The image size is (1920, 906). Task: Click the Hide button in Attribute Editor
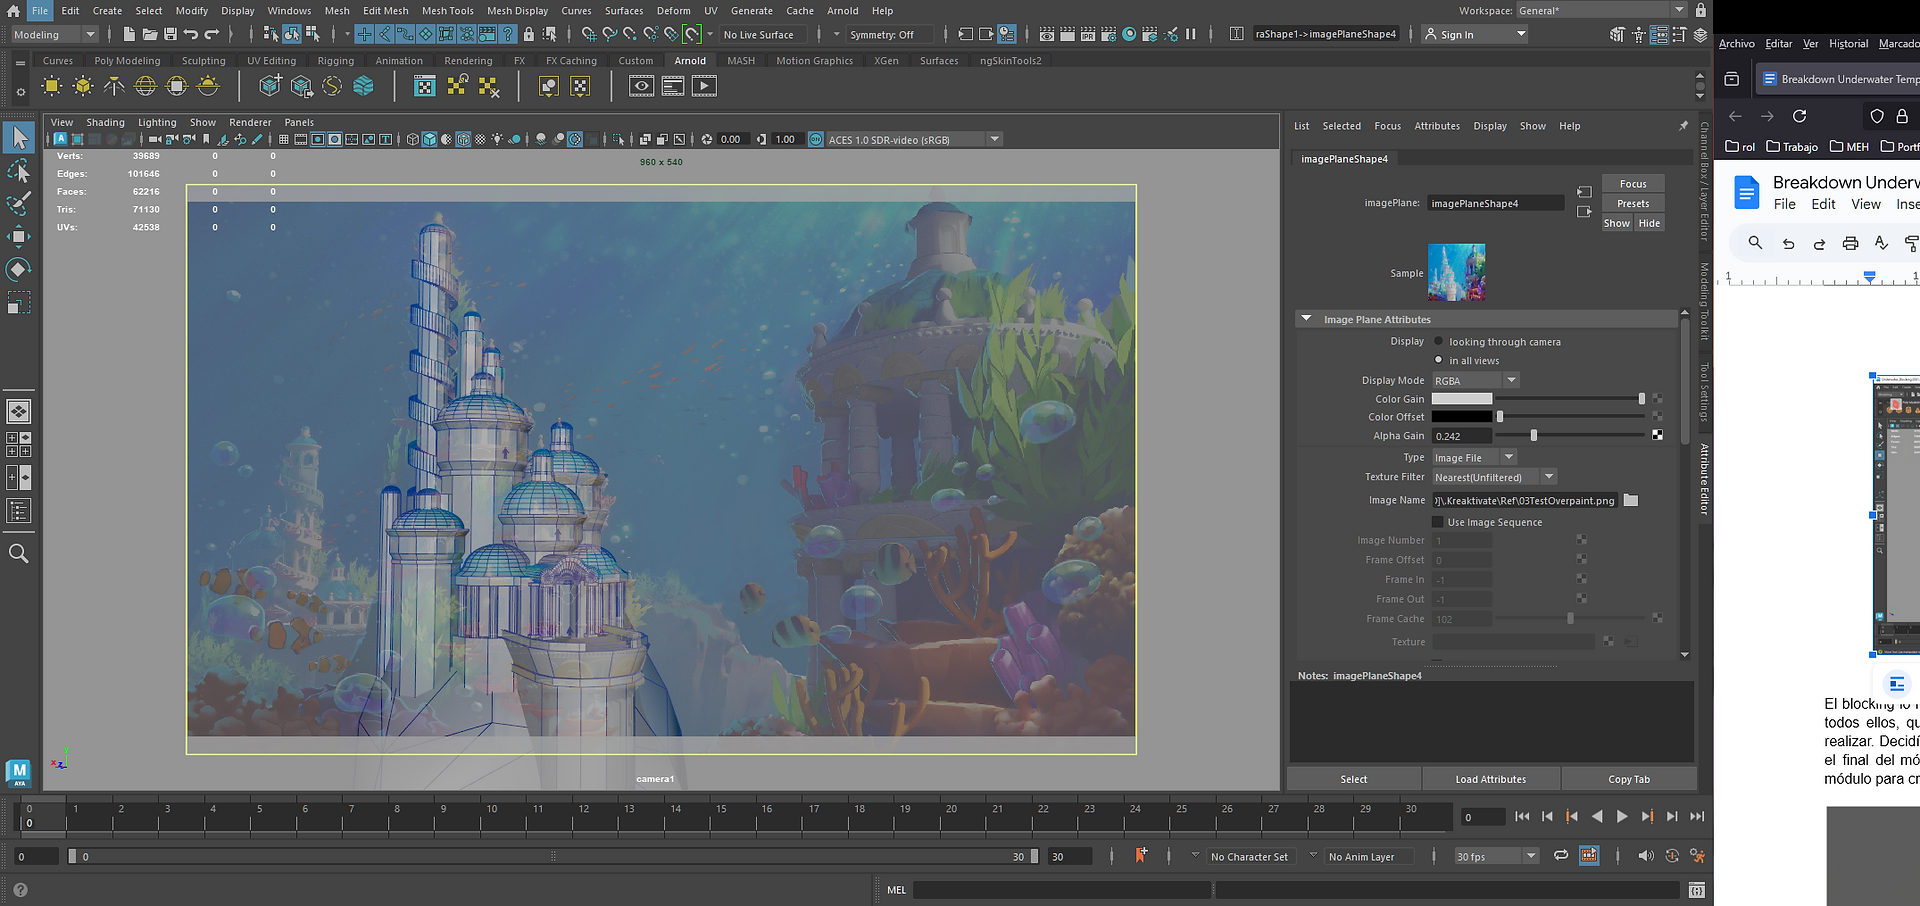click(1649, 223)
